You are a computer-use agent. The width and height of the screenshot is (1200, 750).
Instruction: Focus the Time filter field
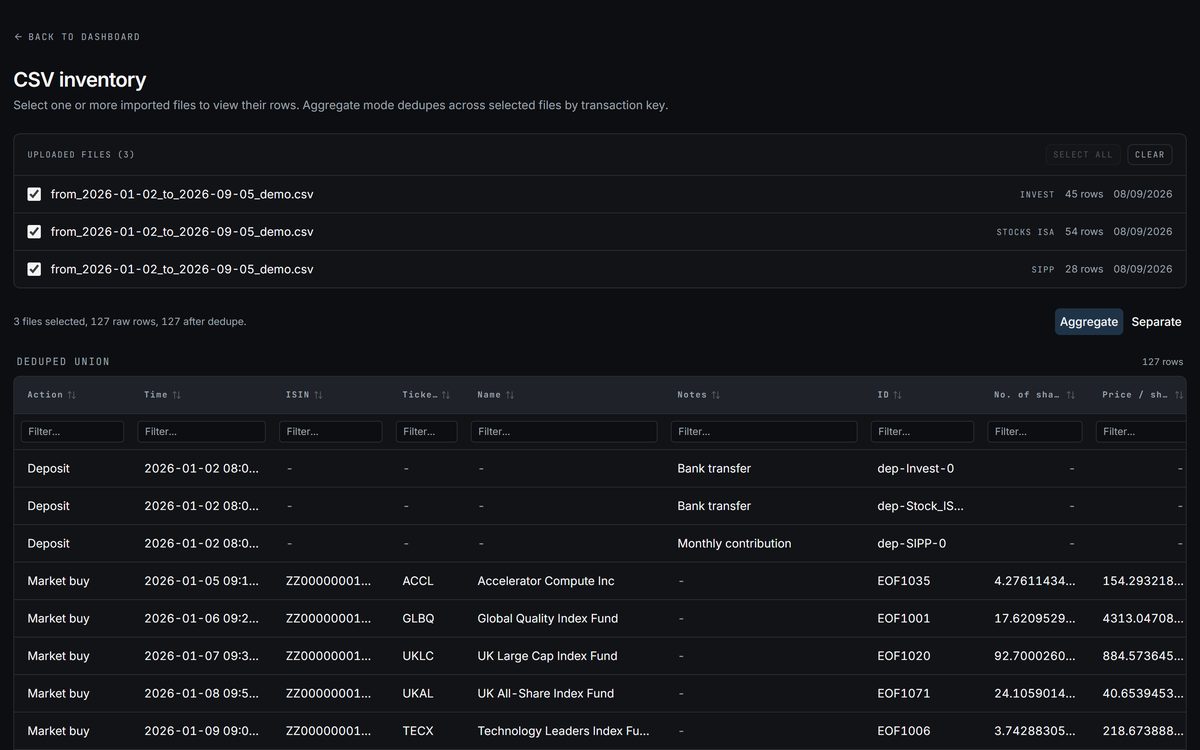[x=201, y=432]
